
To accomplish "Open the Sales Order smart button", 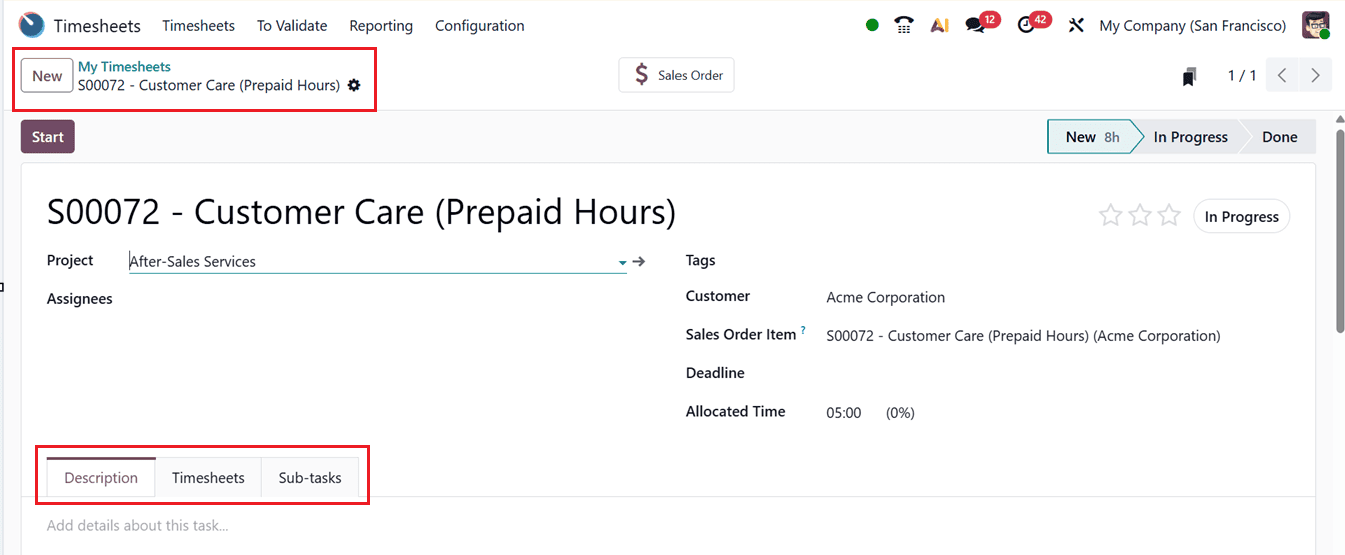I will (x=677, y=75).
